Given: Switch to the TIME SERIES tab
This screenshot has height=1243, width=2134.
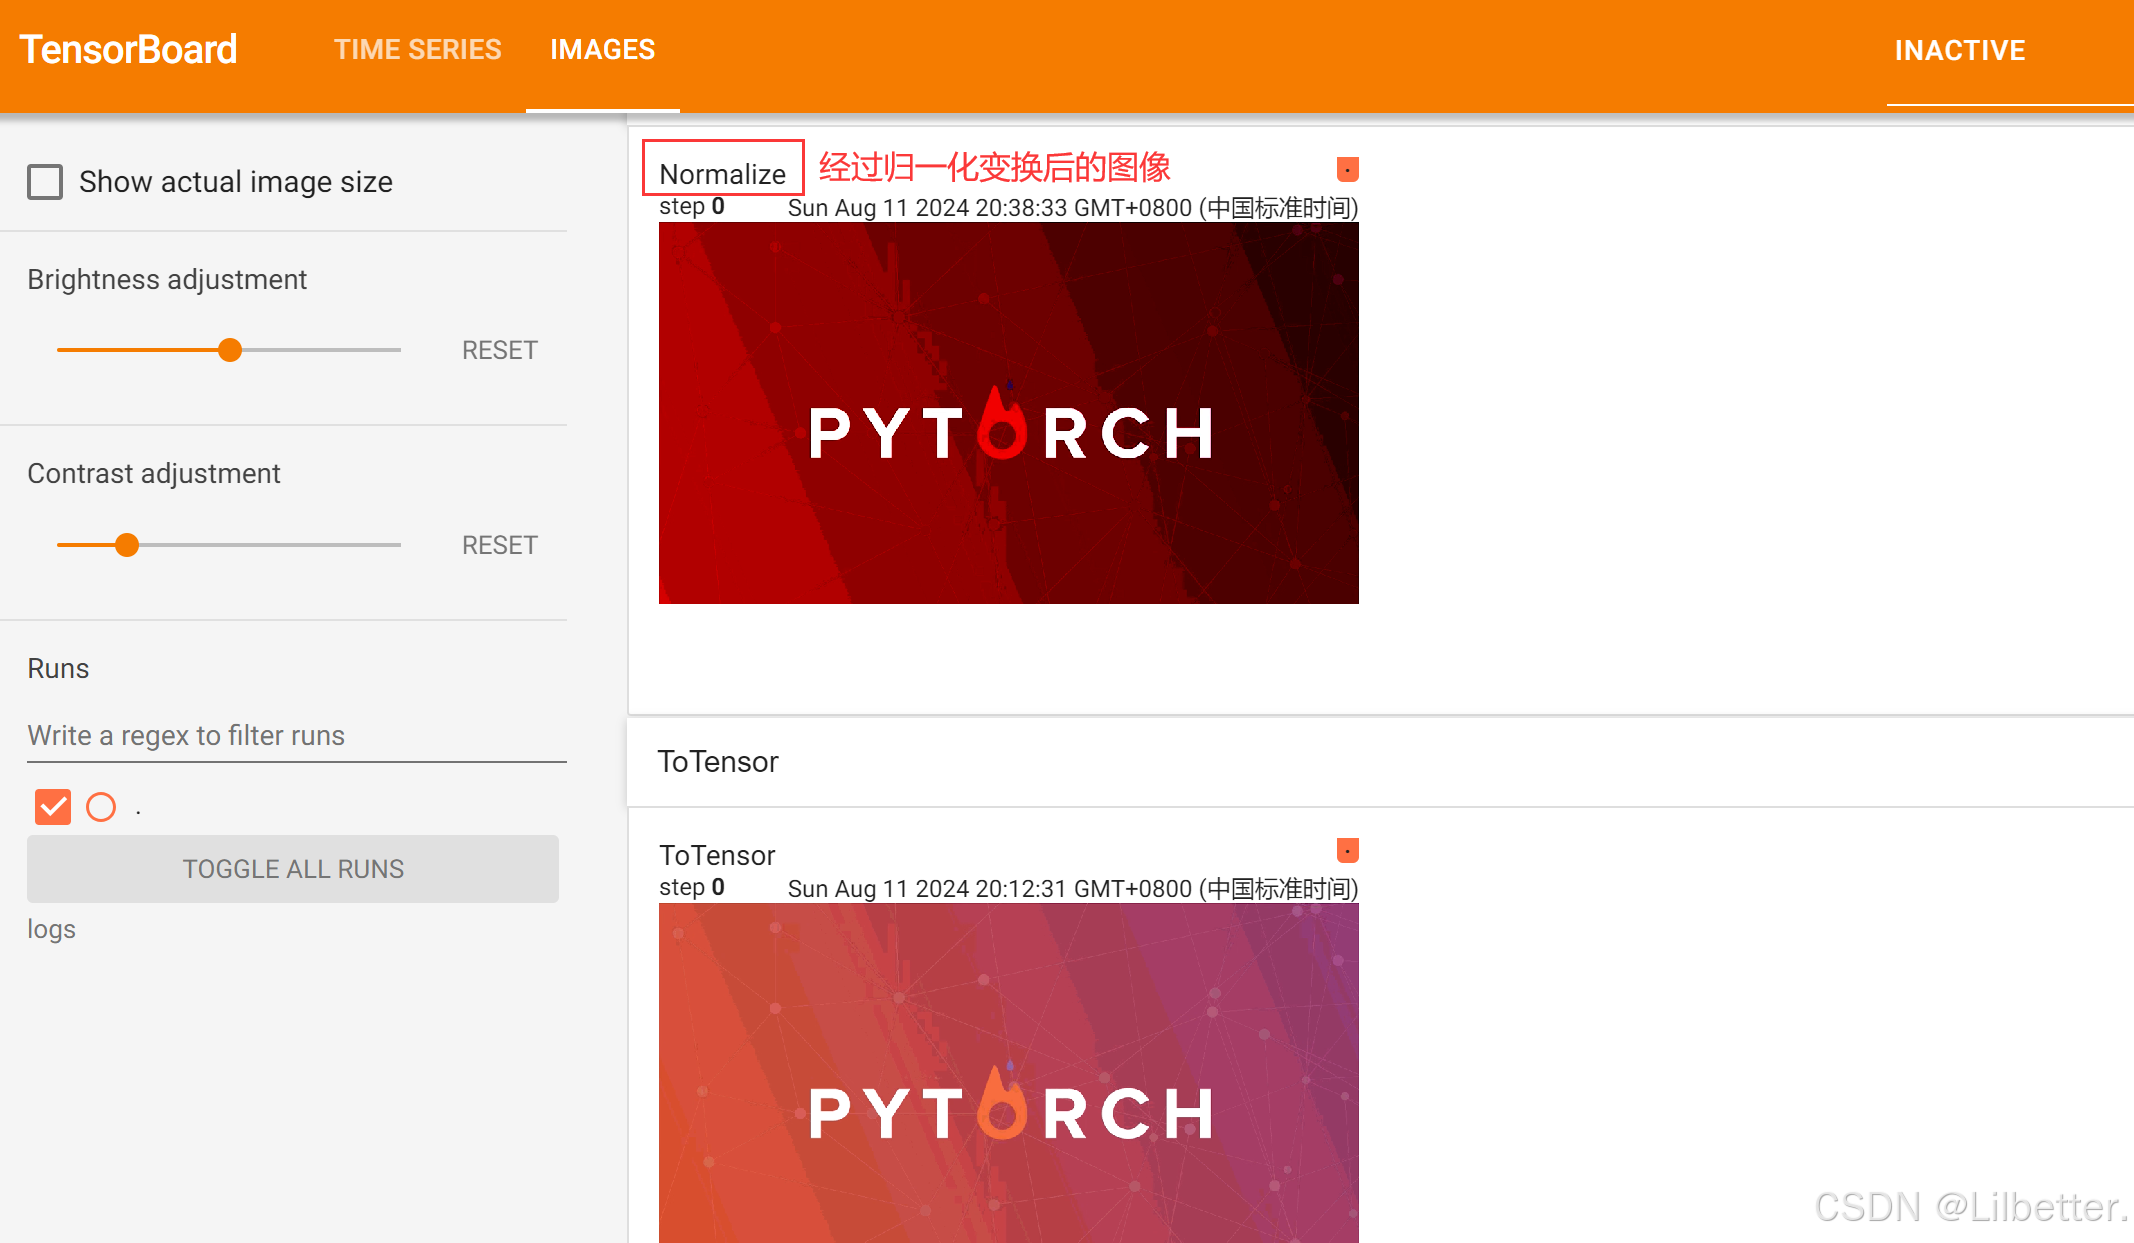Looking at the screenshot, I should (417, 50).
